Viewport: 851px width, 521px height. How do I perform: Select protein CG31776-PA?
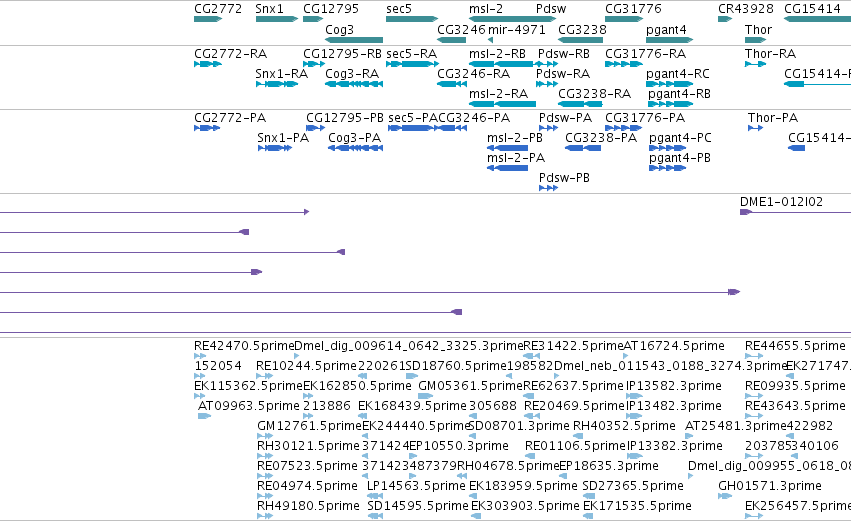(645, 118)
